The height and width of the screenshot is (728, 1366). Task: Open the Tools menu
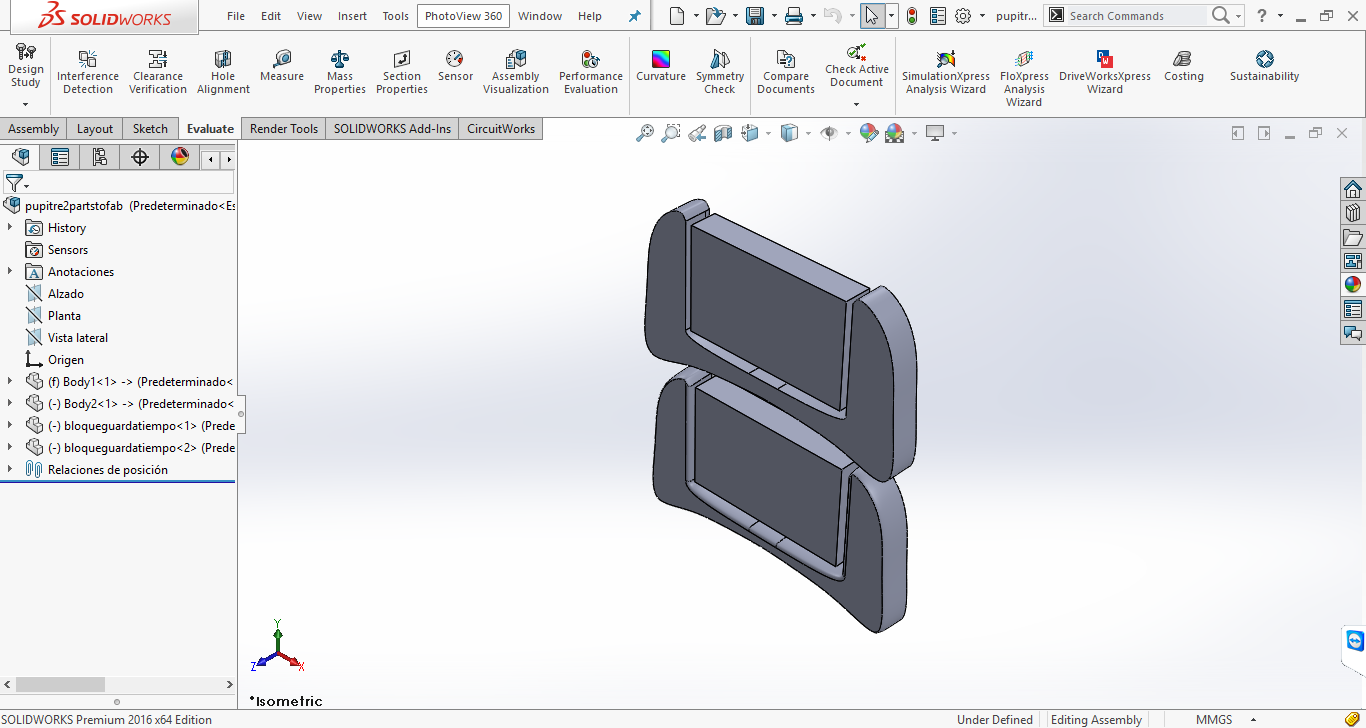(x=396, y=16)
